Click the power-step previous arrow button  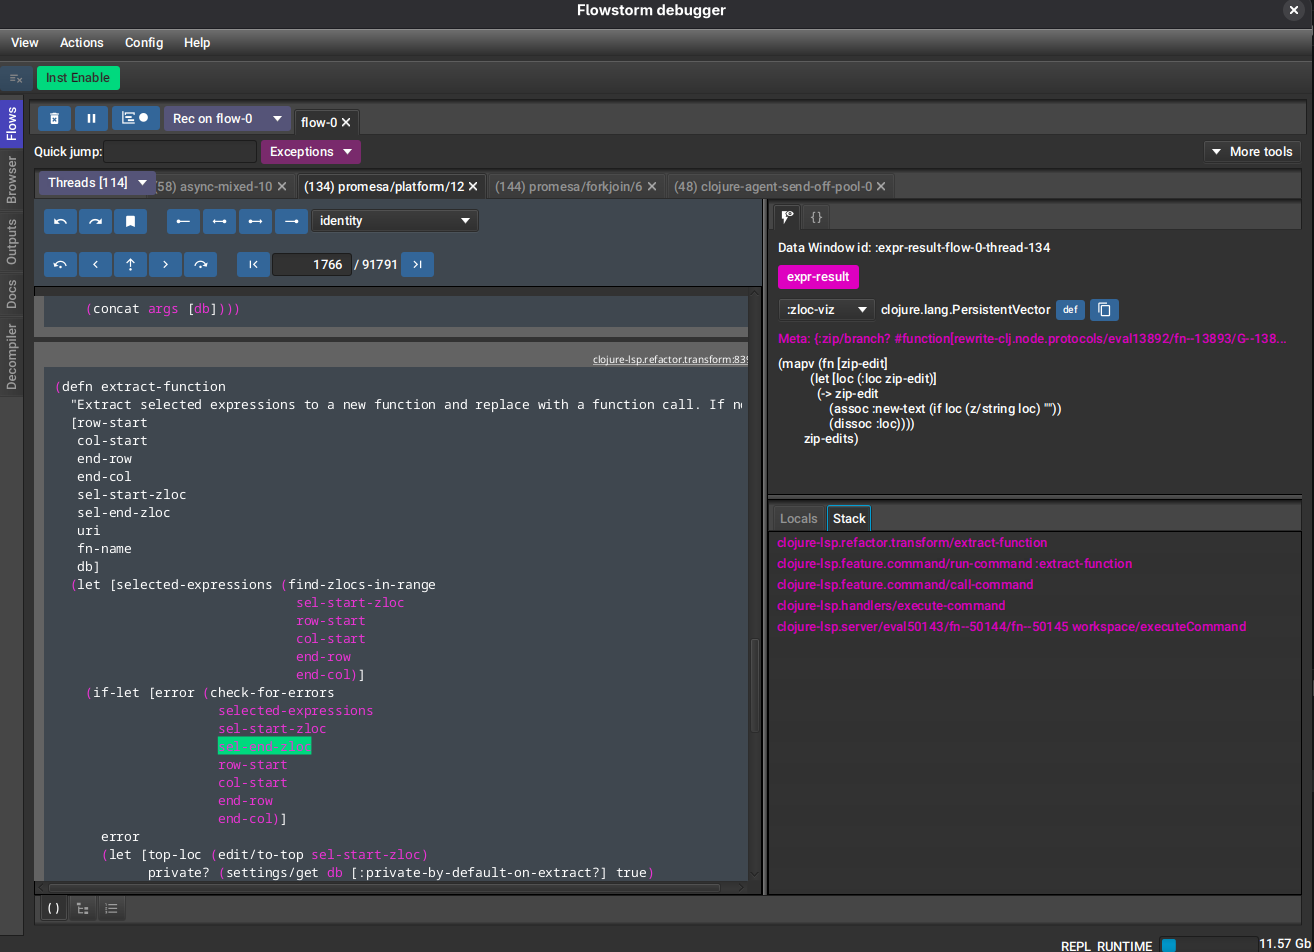[x=219, y=220]
